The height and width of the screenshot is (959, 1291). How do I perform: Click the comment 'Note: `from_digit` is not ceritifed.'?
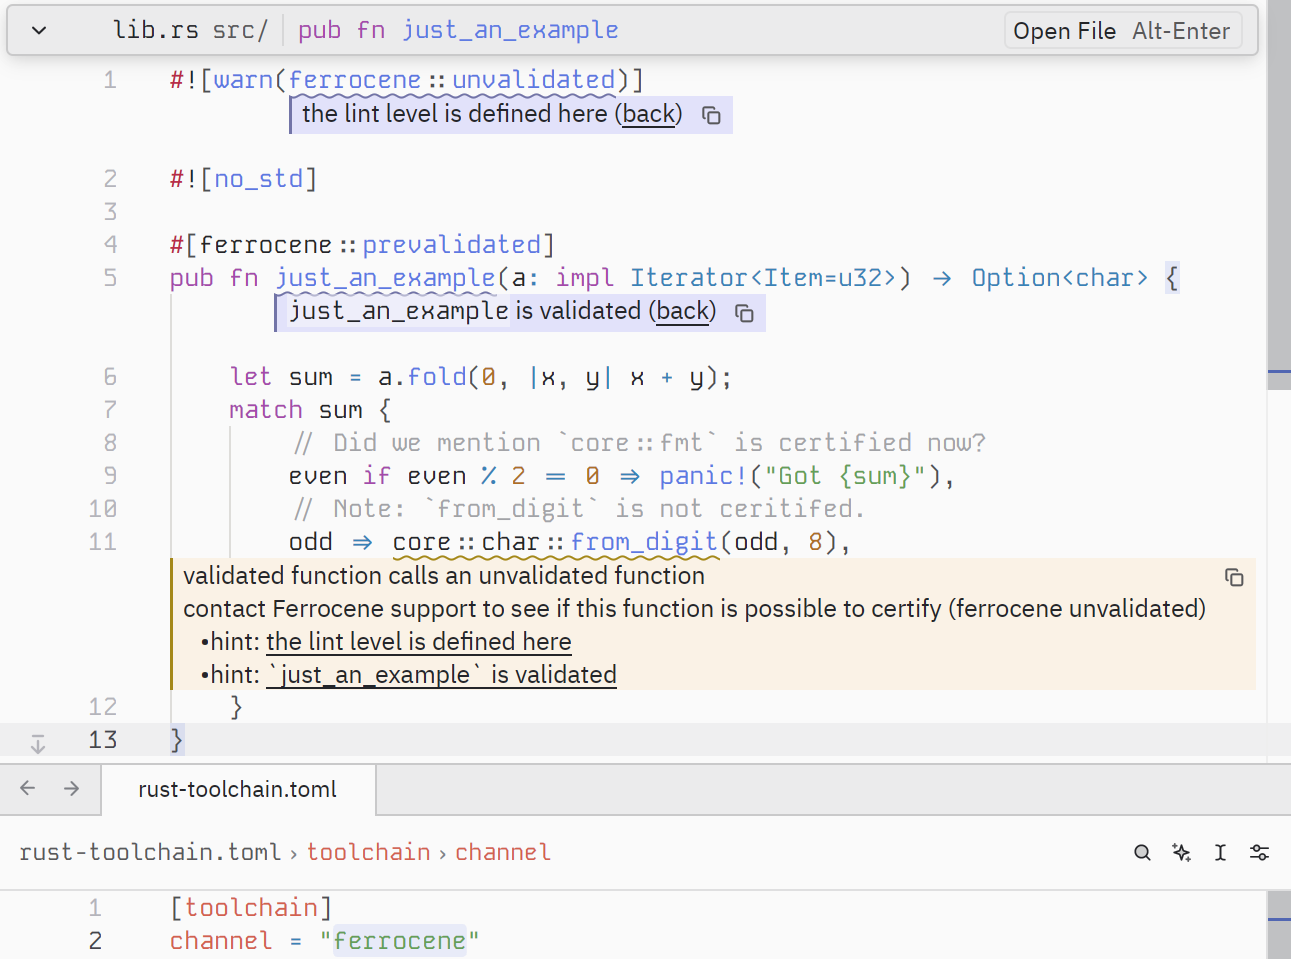(x=579, y=509)
